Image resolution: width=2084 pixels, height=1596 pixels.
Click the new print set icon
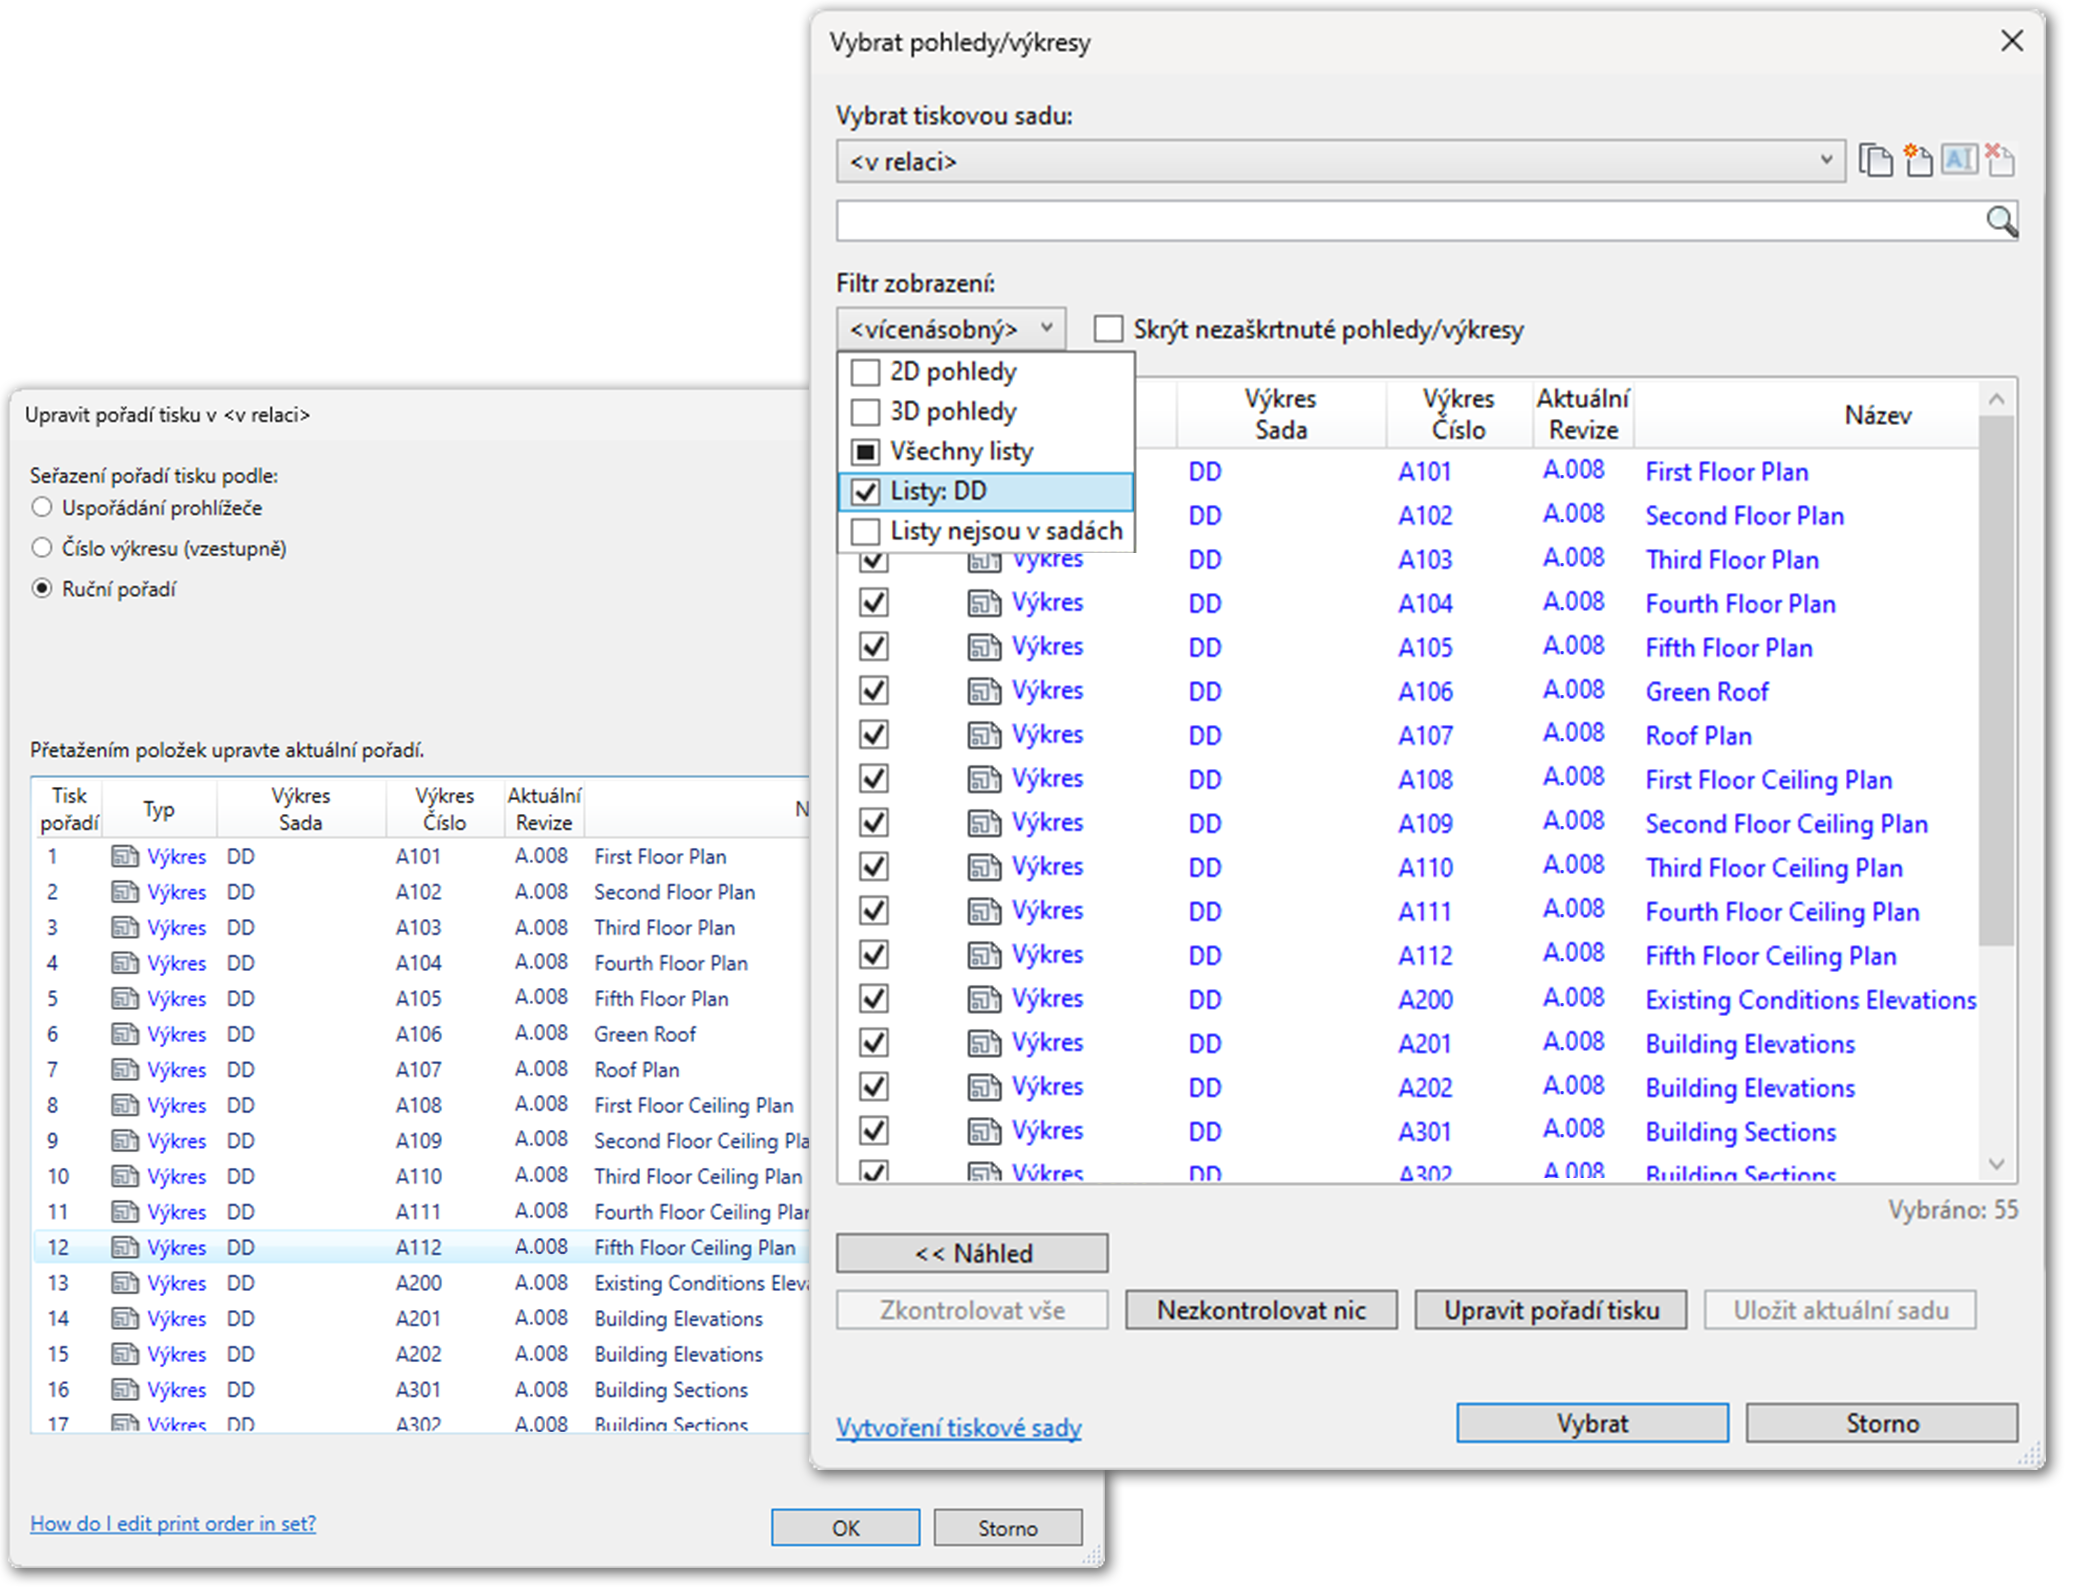(x=1917, y=161)
